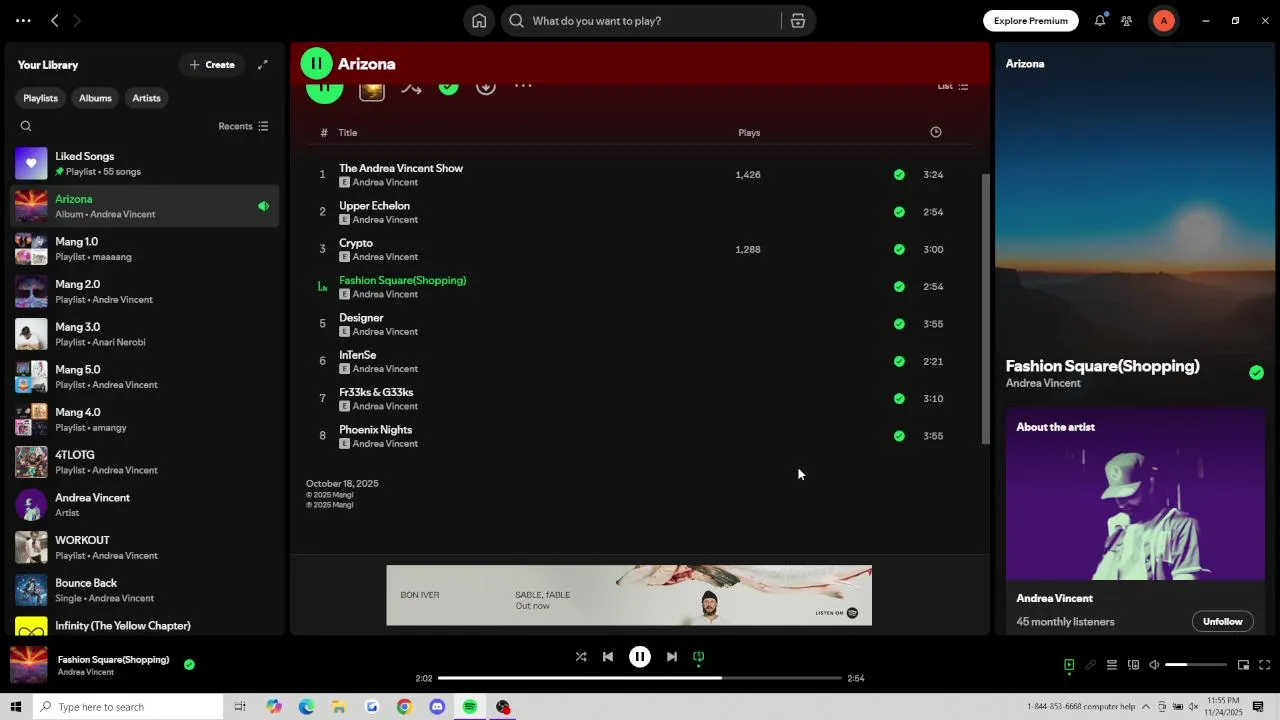Viewport: 1280px width, 720px height.
Task: Sort tracks by duration clock icon
Action: pyautogui.click(x=936, y=132)
